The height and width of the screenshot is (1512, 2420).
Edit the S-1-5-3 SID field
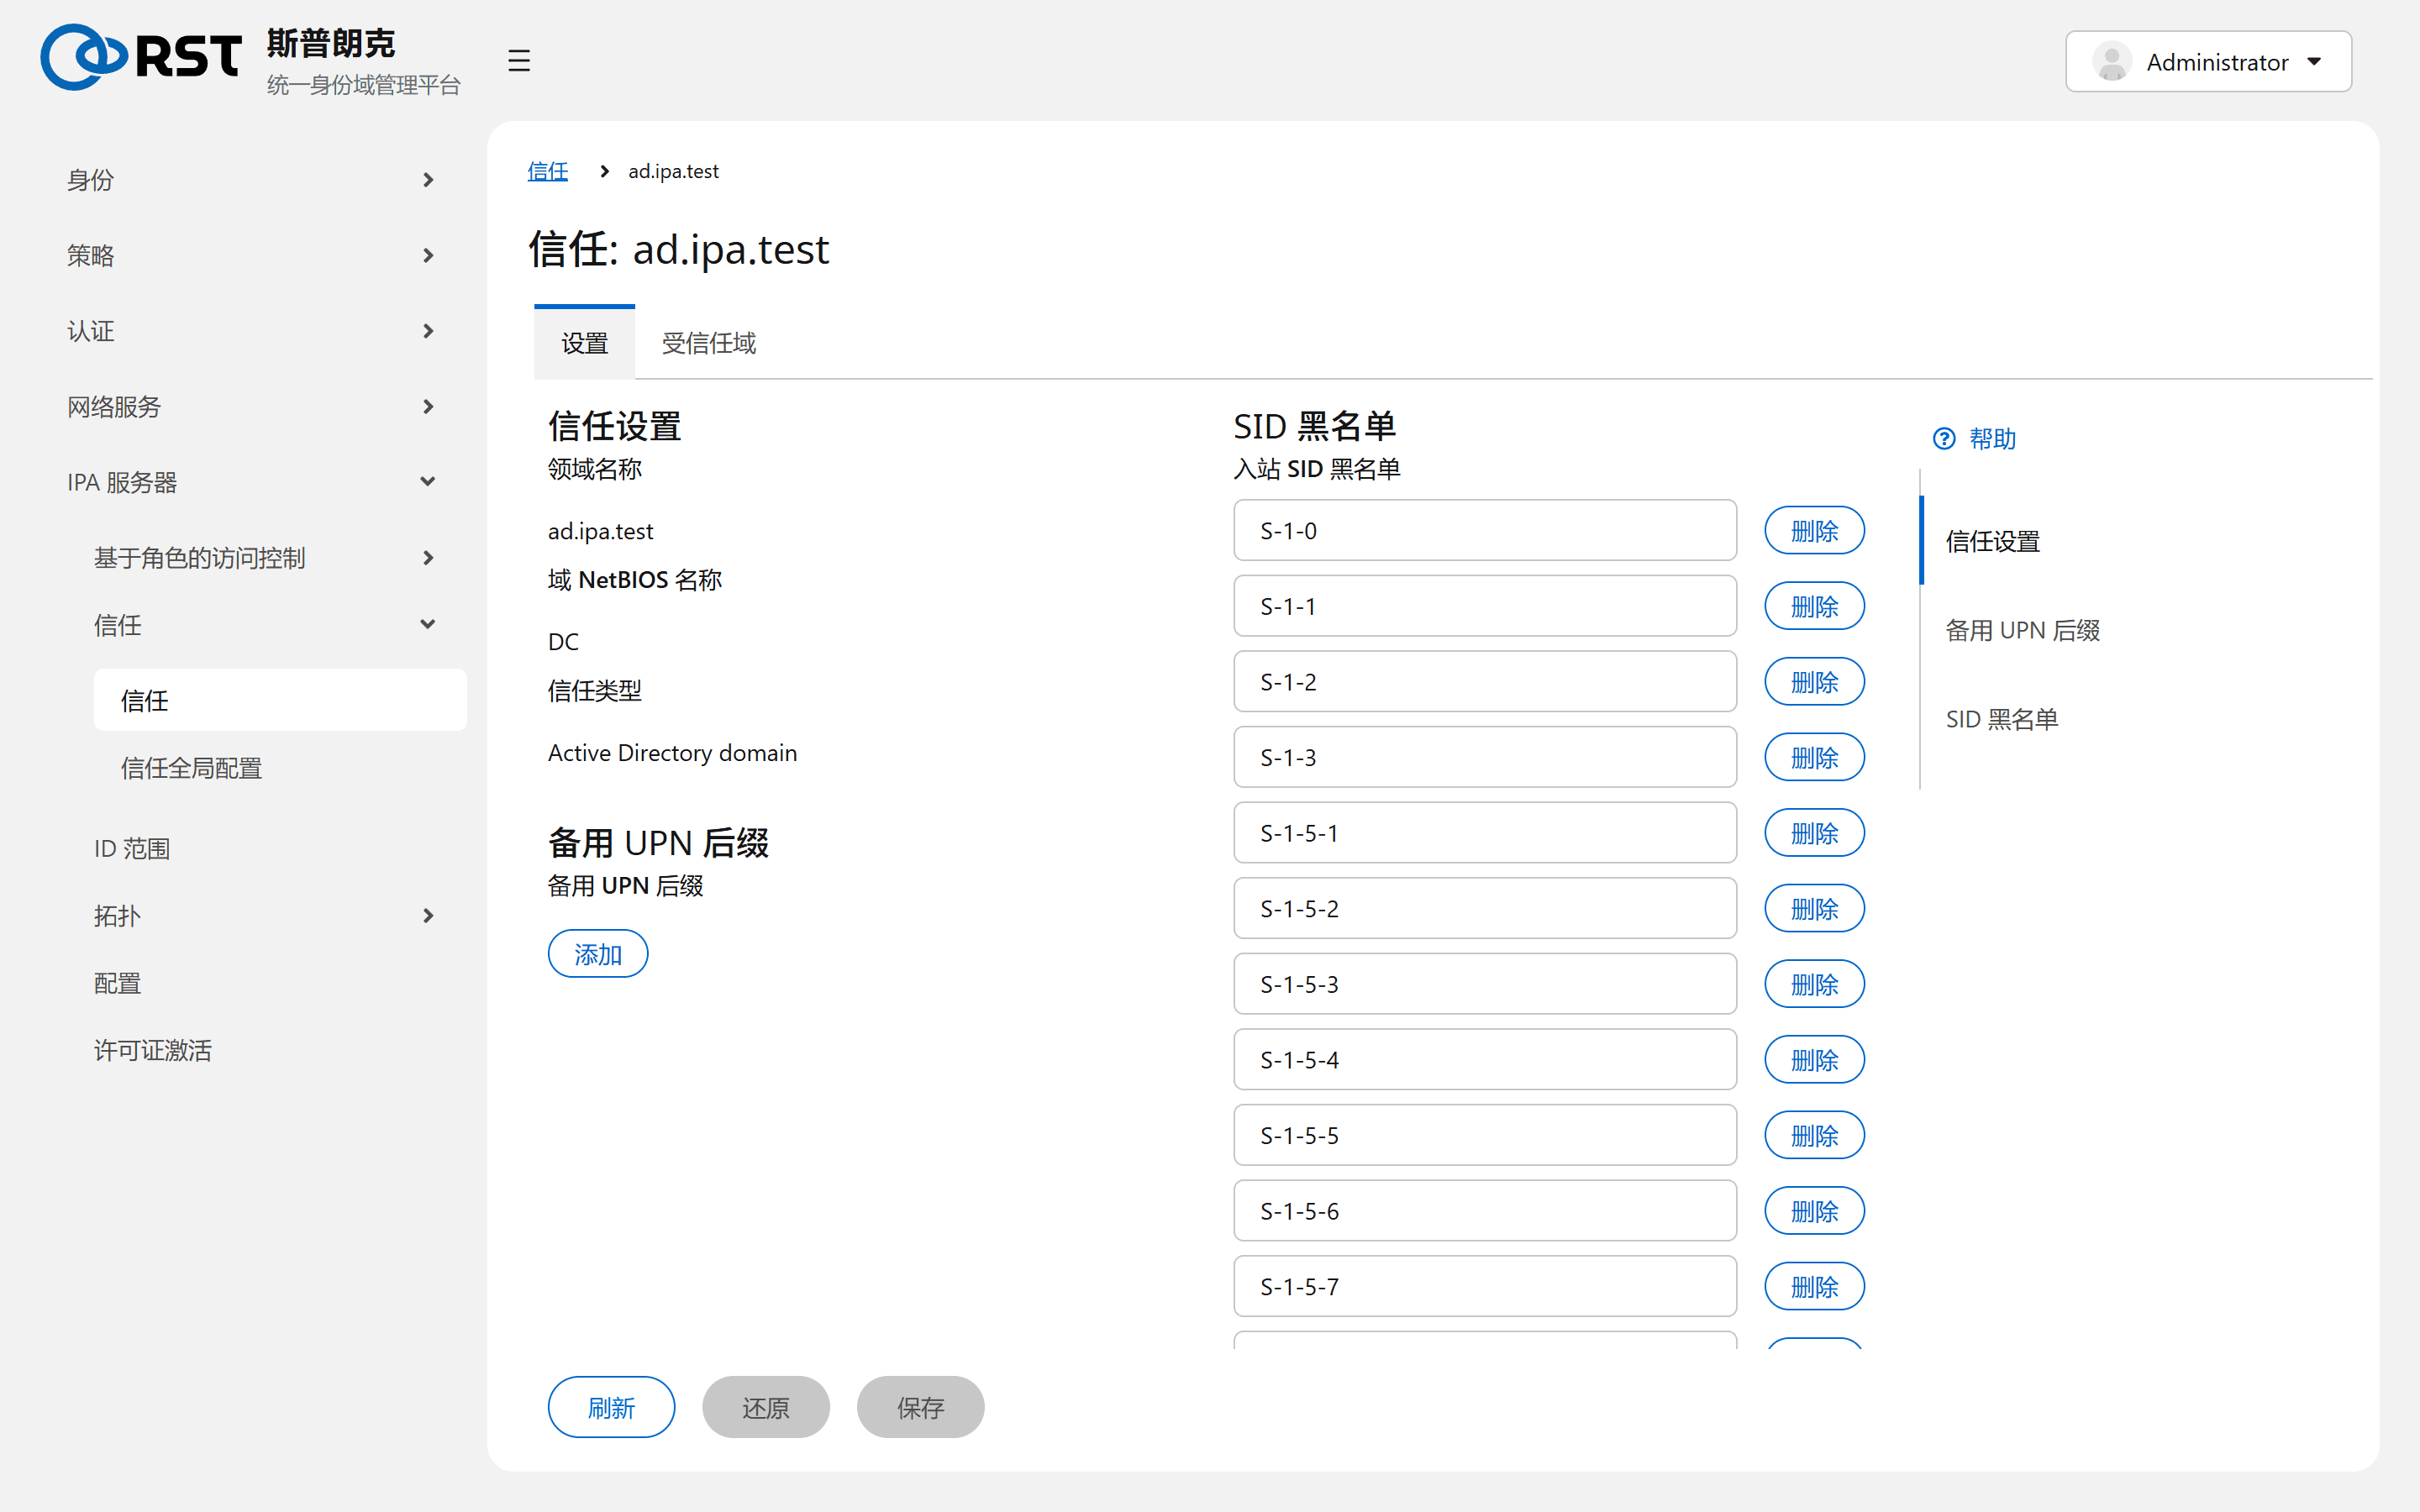pyautogui.click(x=1485, y=984)
